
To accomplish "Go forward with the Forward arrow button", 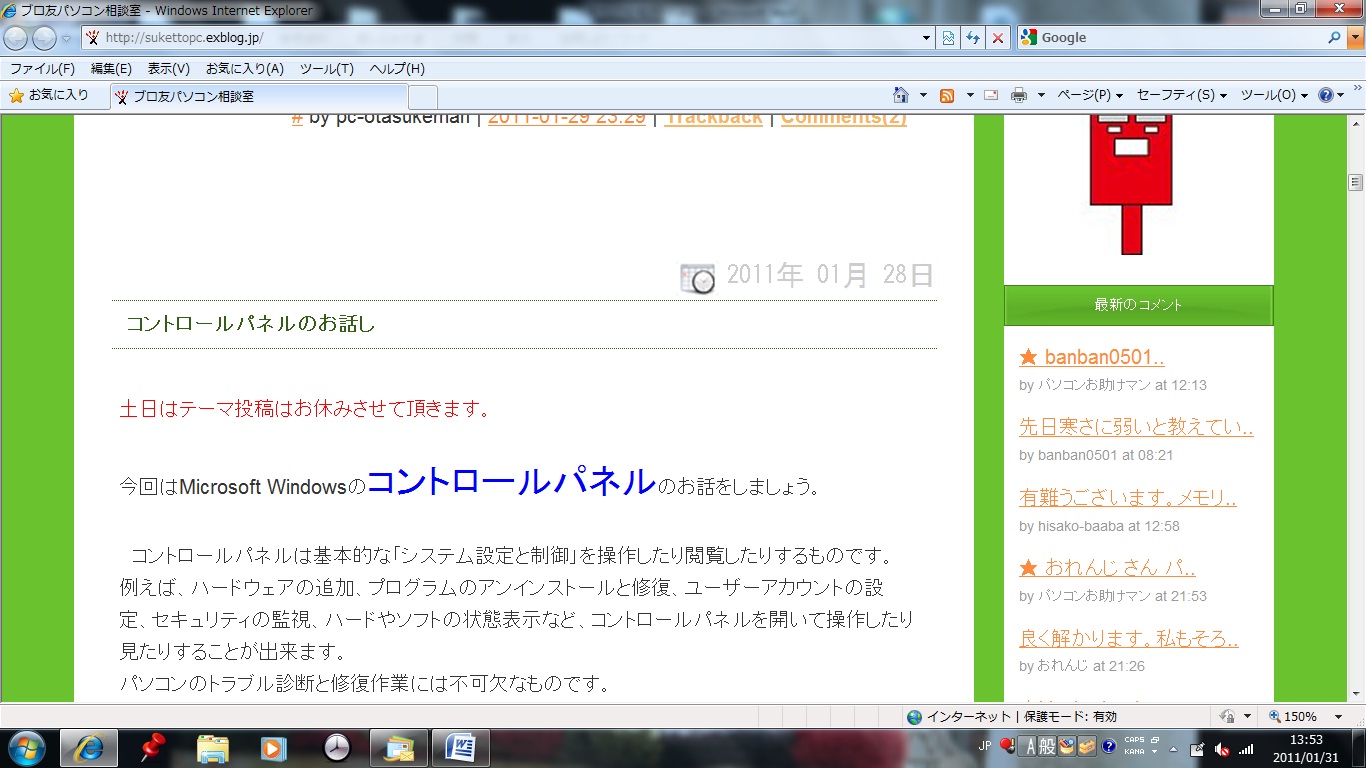I will (44, 38).
